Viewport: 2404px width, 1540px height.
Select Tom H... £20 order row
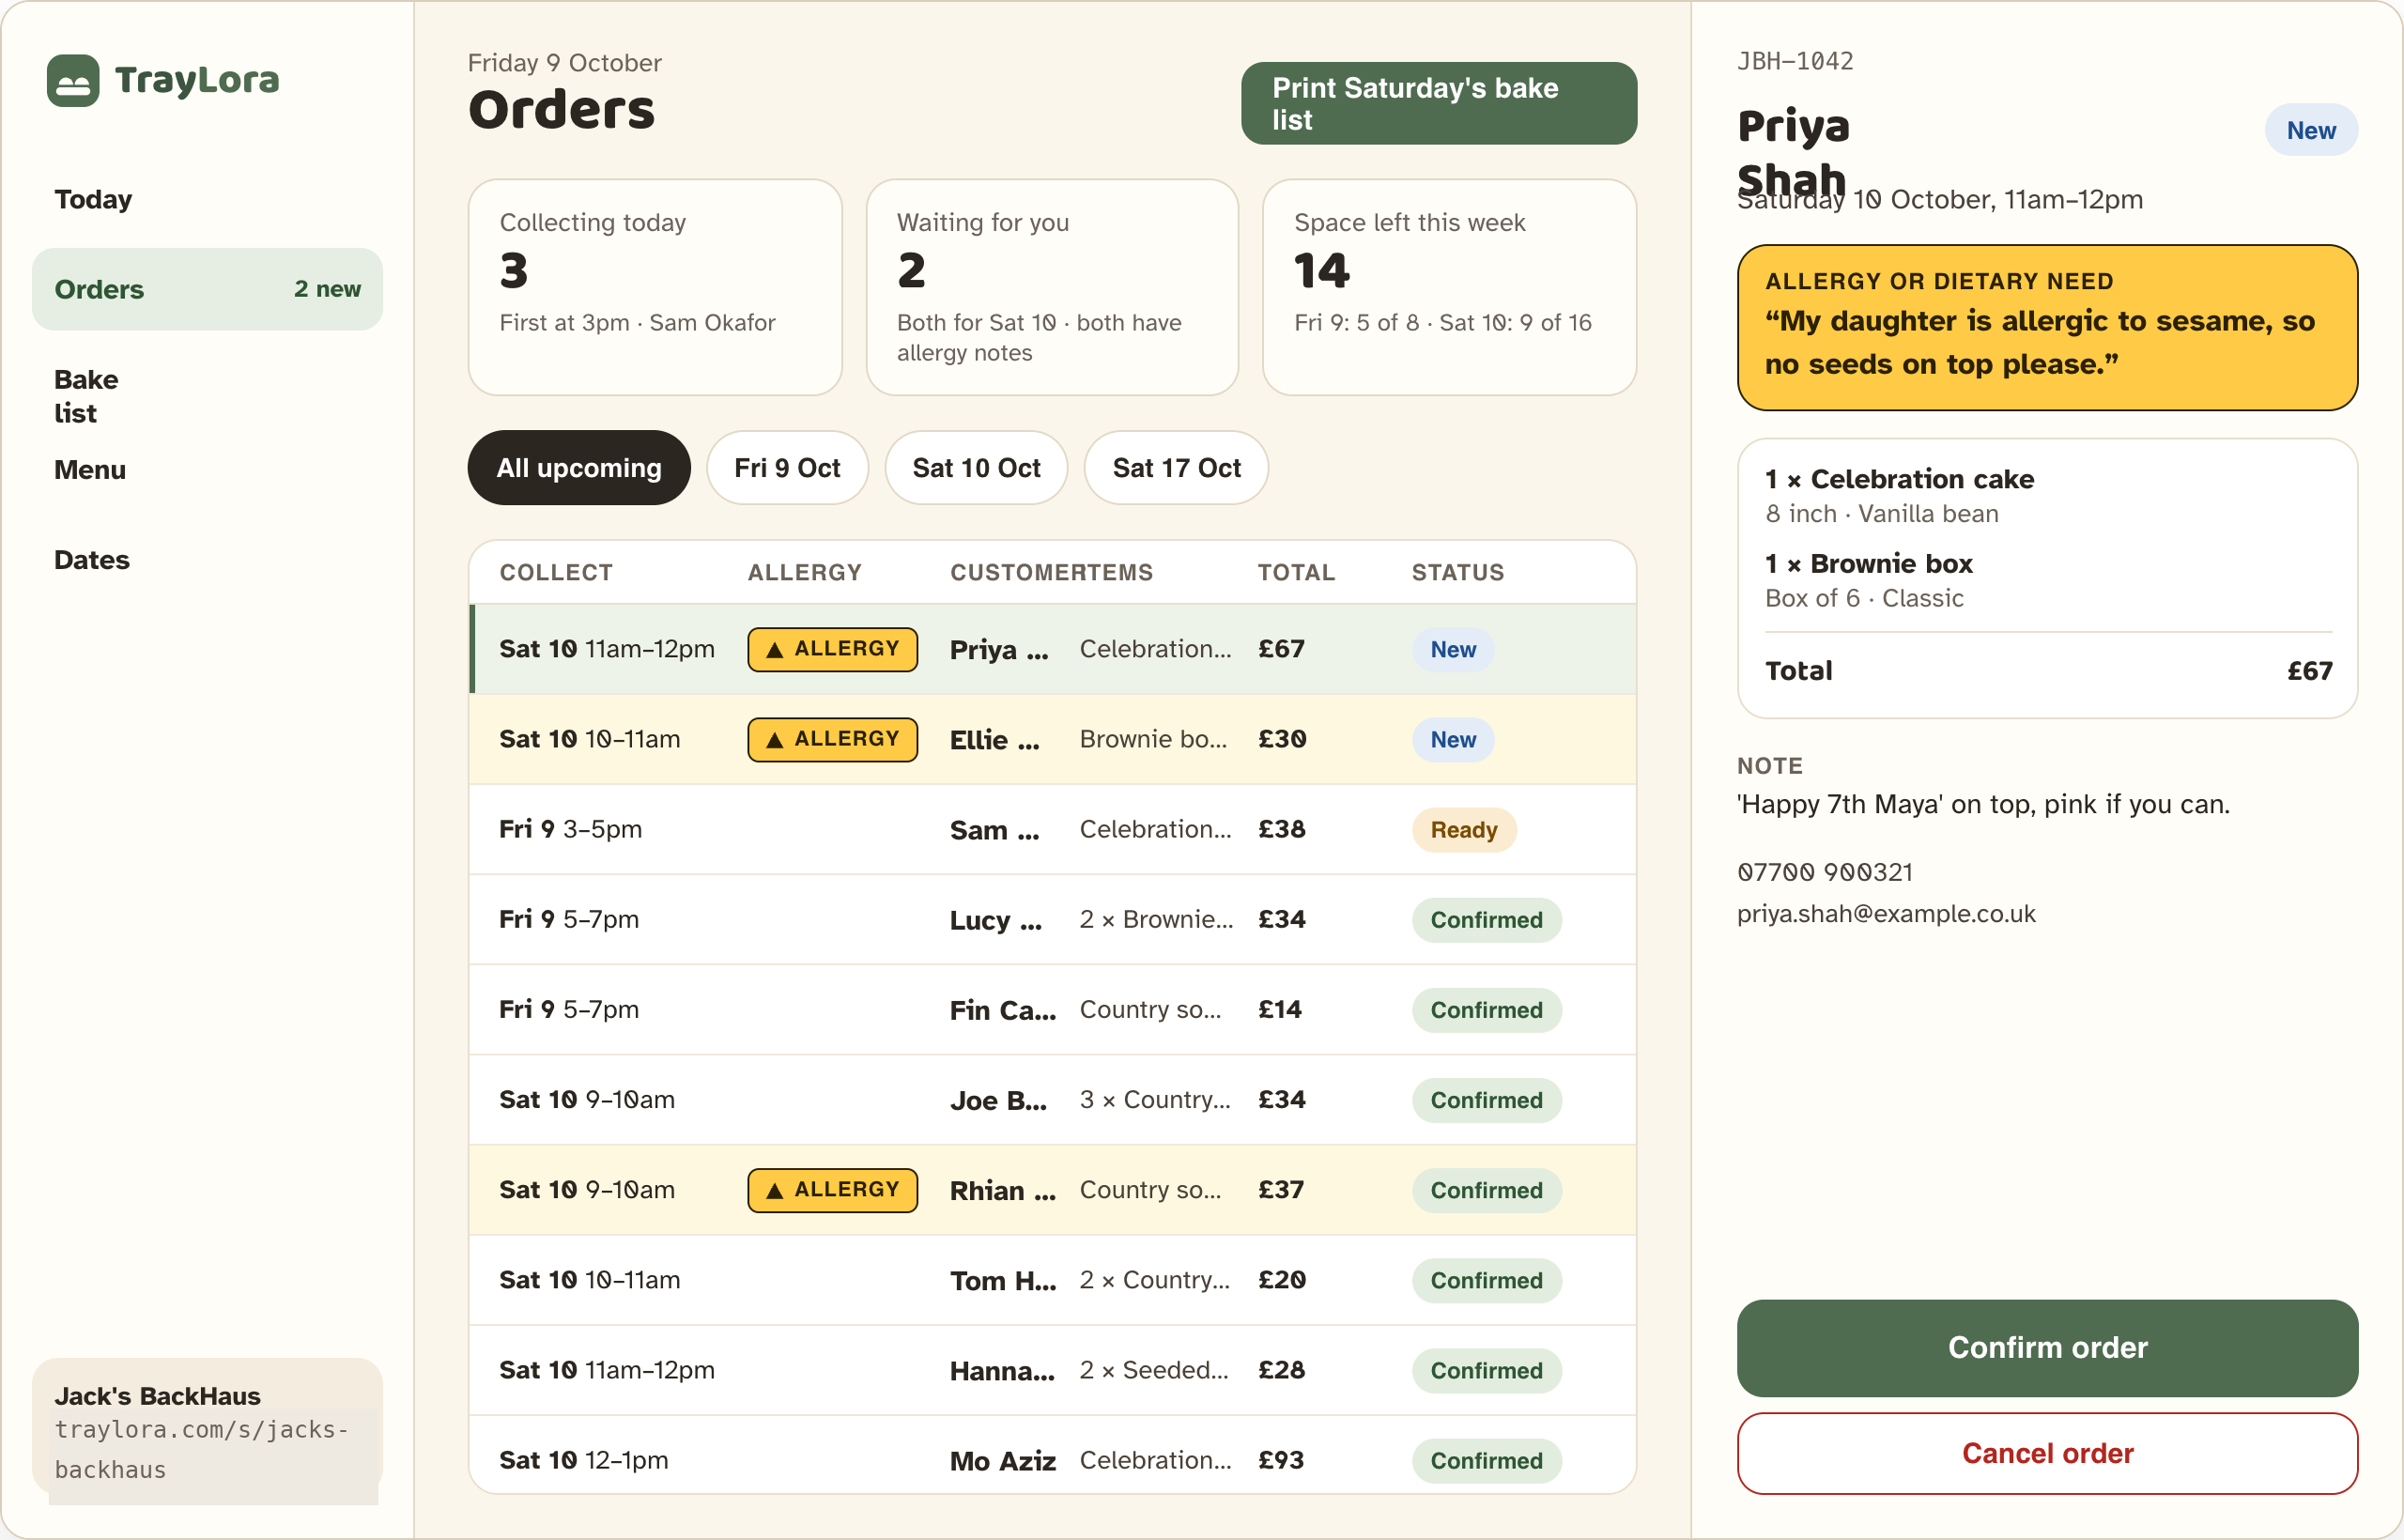(x=1052, y=1280)
